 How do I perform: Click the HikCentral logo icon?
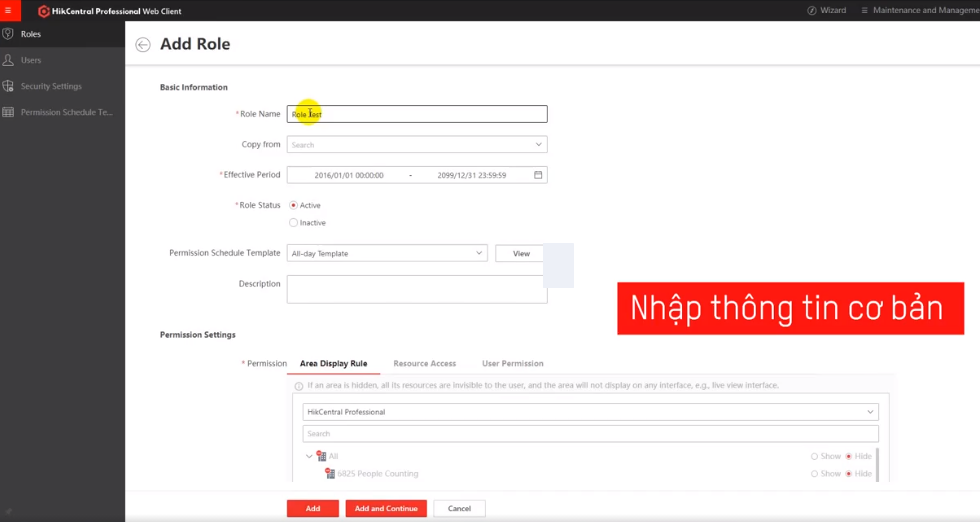click(x=43, y=11)
